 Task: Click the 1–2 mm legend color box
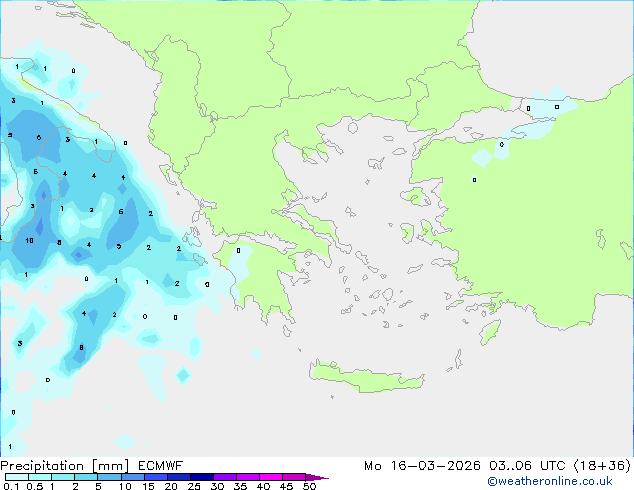point(63,477)
